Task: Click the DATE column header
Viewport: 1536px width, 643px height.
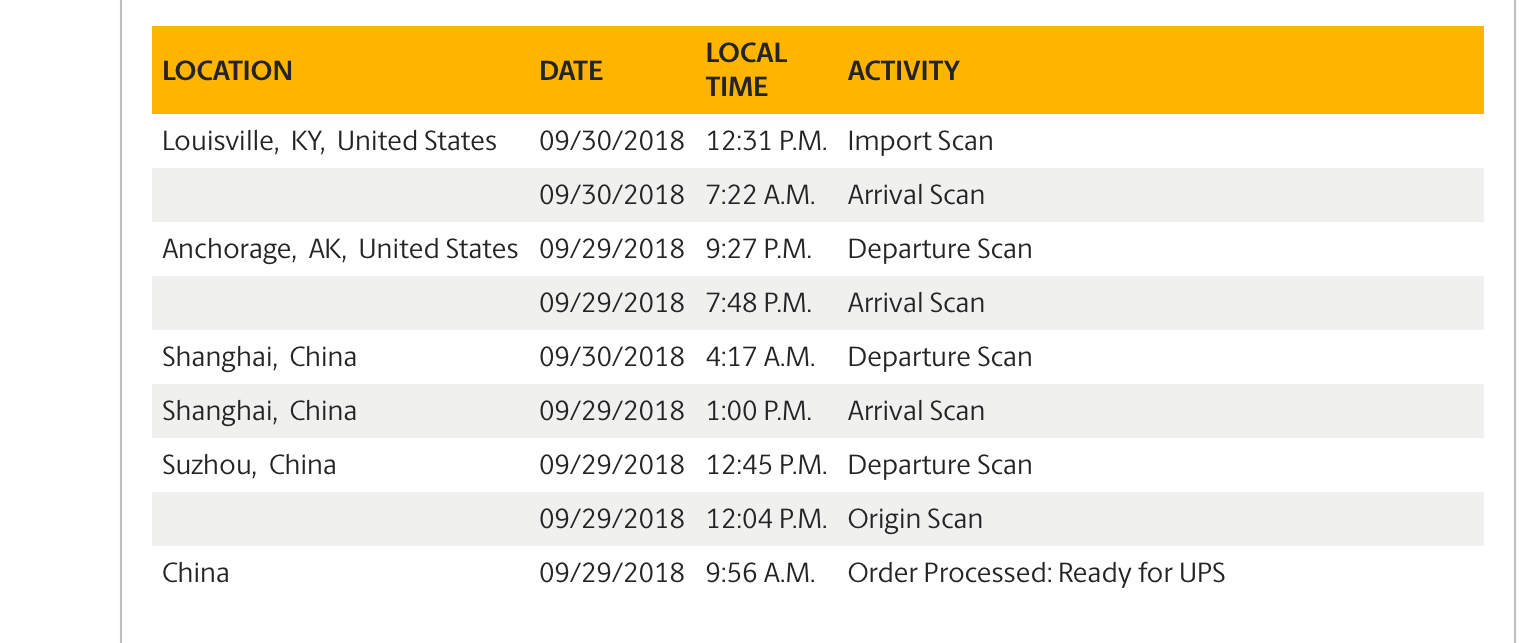Action: 571,71
